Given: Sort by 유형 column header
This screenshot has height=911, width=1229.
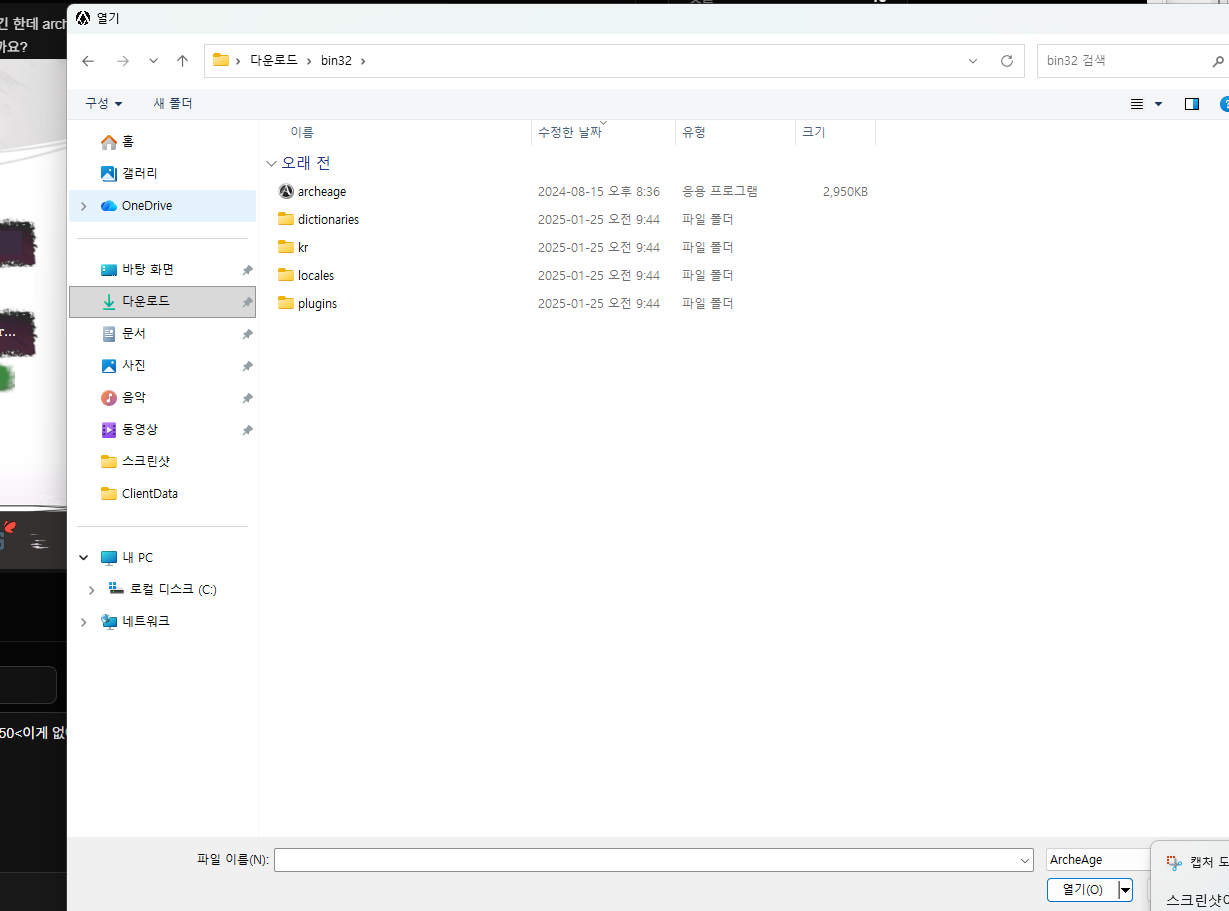Looking at the screenshot, I should (694, 132).
